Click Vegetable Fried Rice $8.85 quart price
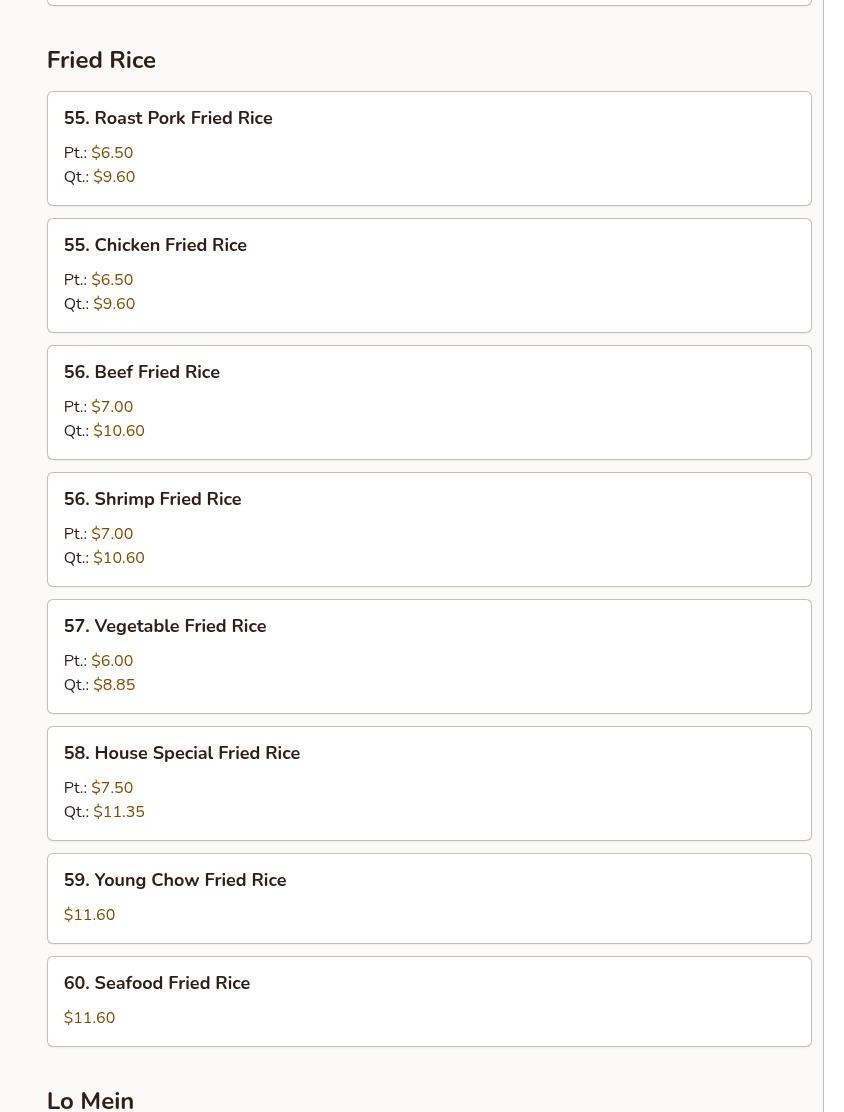844x1112 pixels. 114,685
